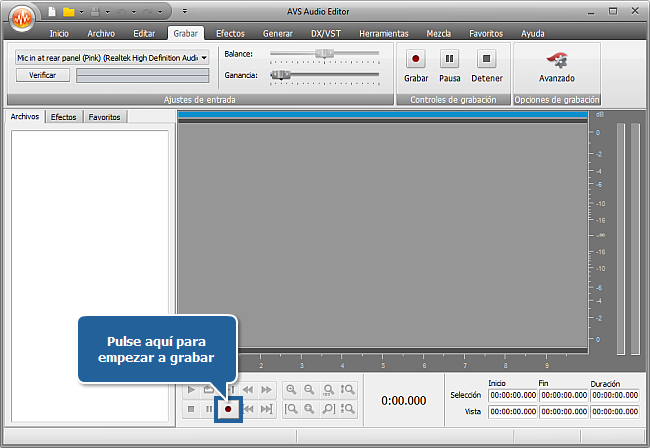Image resolution: width=650 pixels, height=448 pixels.
Task: Open the dropdown arrow beside the folder icon
Action: 81,12
